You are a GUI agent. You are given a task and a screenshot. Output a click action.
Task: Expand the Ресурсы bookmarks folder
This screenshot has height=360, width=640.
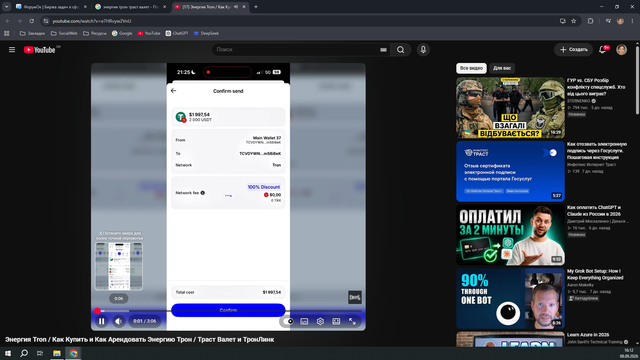click(95, 33)
